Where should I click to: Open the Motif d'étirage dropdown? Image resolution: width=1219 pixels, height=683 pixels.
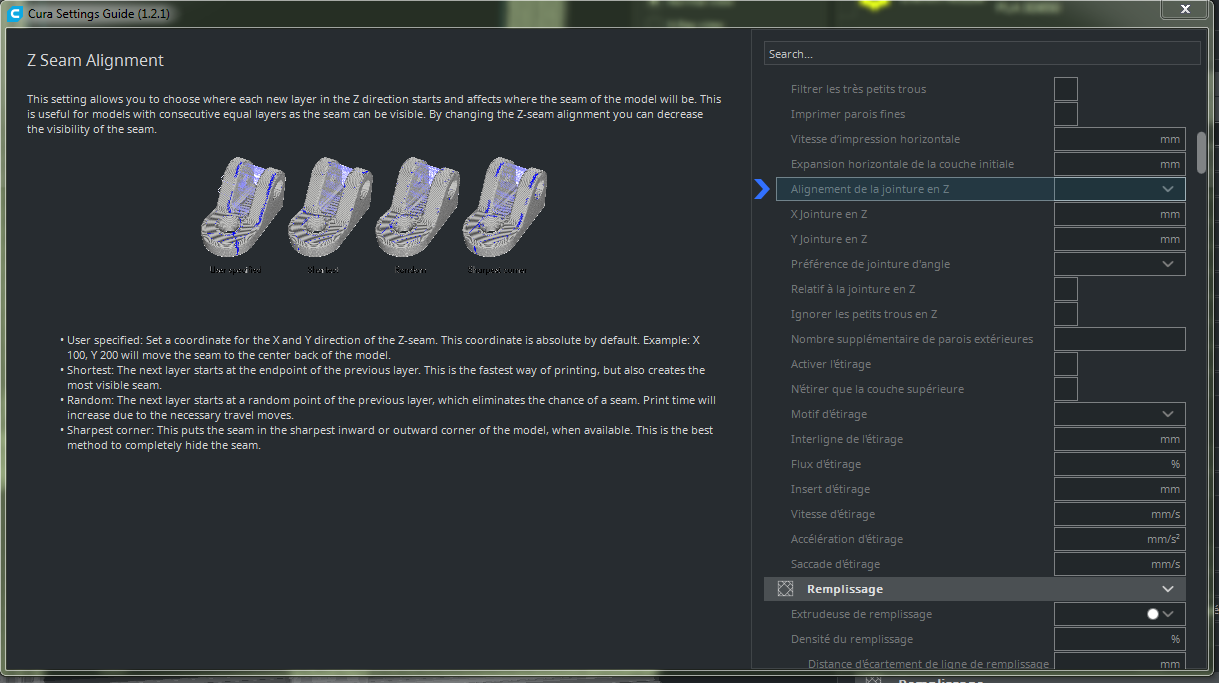(x=1120, y=414)
